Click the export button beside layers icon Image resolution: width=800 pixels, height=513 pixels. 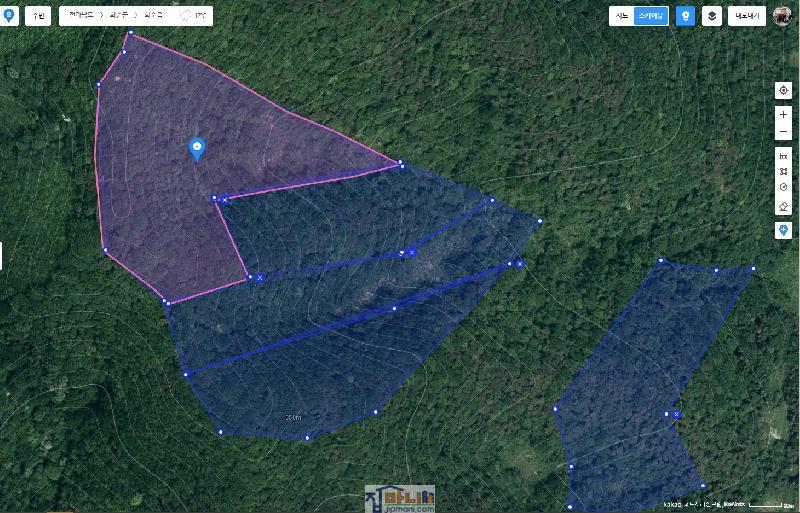(746, 16)
